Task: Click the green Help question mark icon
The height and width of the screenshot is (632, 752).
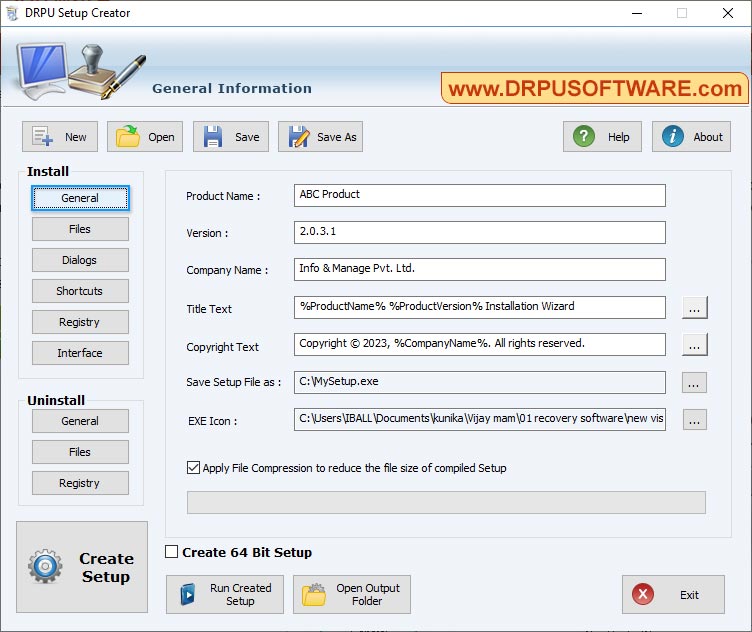Action: pos(584,136)
